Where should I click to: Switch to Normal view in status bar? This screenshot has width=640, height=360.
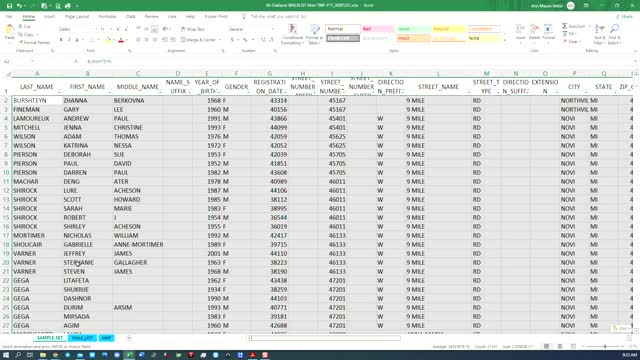coord(547,347)
